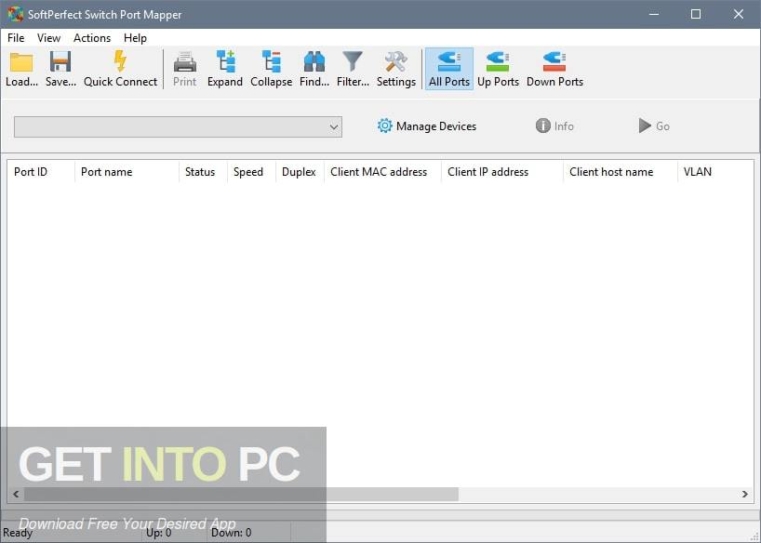Image resolution: width=761 pixels, height=543 pixels.
Task: Sort by Client MAC address column
Action: (382, 172)
